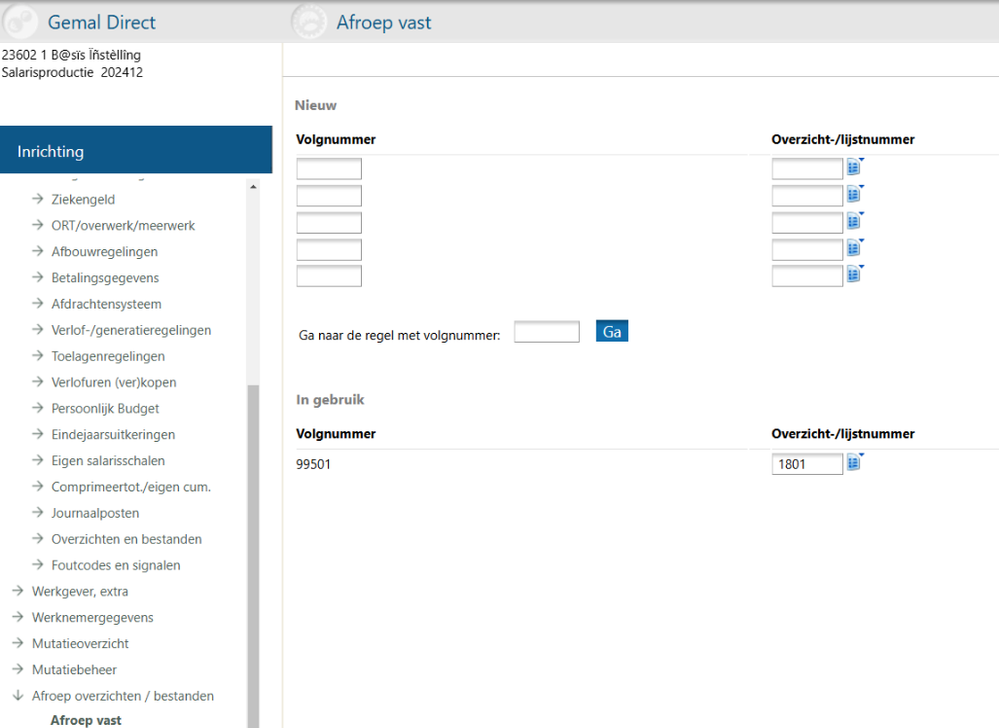
Task: Focus the 'Ga naar de regel met volgnummer' field
Action: tap(547, 332)
